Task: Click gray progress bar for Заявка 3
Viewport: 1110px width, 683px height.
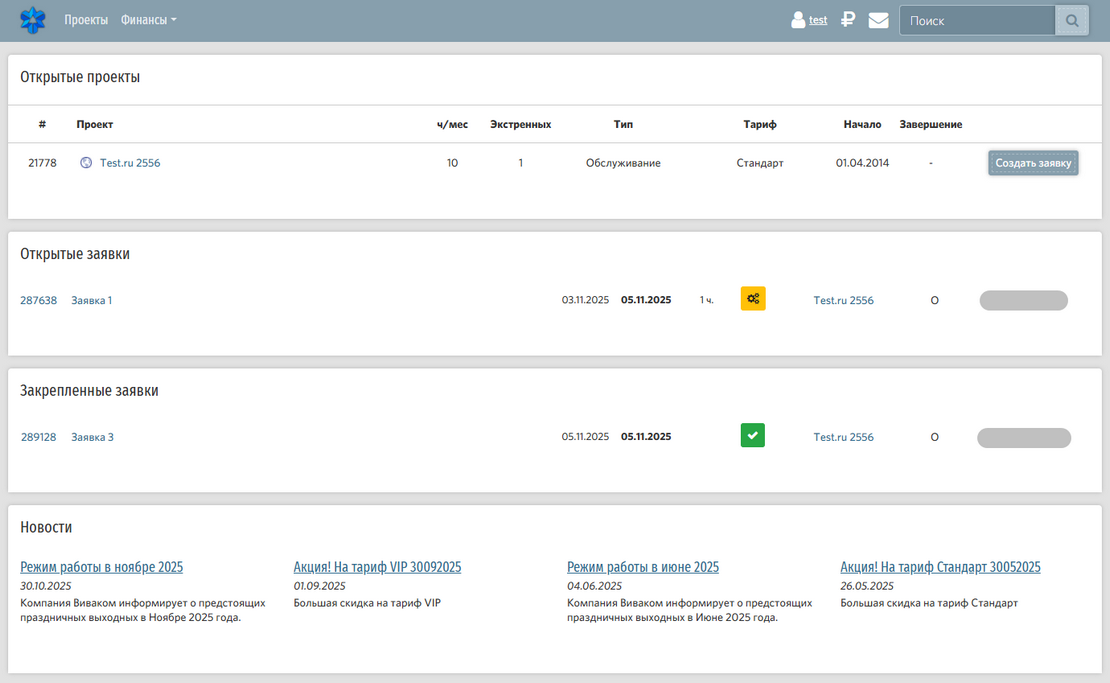Action: point(1023,437)
